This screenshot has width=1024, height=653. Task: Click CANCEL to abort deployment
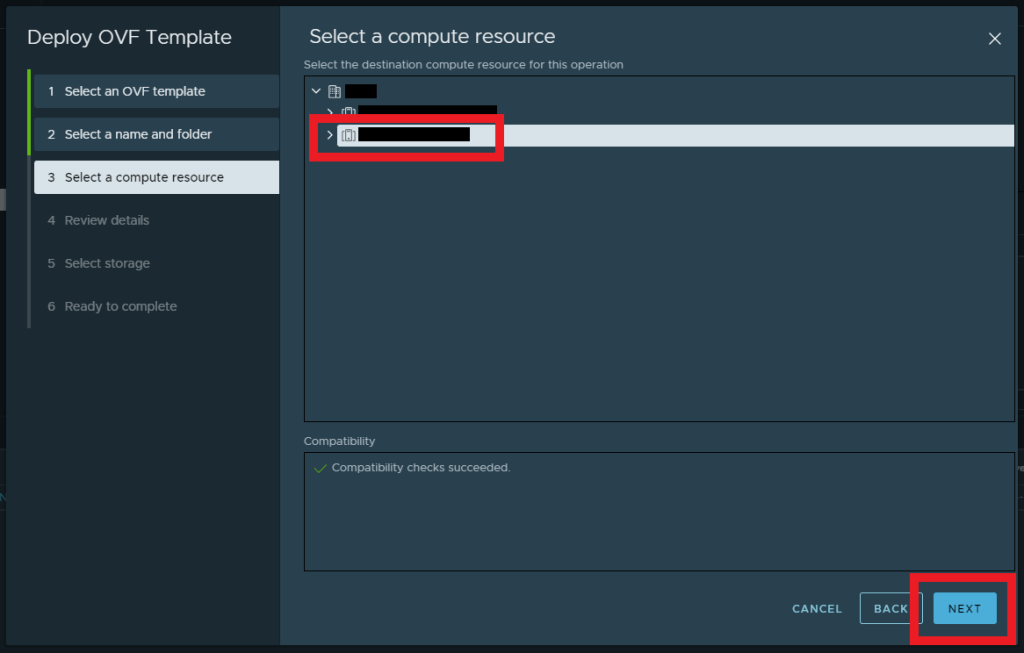(x=817, y=609)
